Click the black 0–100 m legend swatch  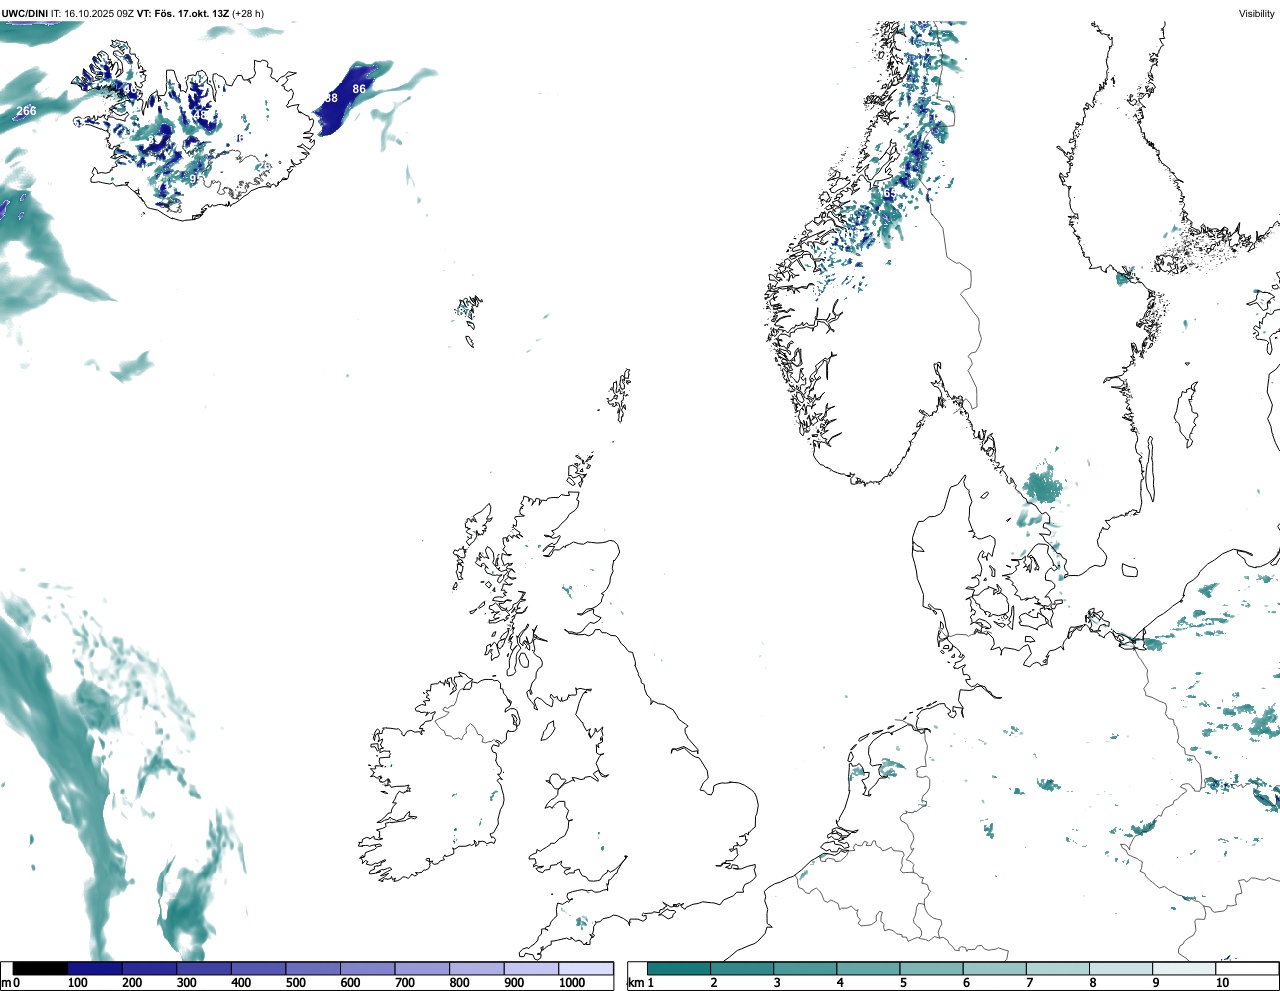point(40,968)
